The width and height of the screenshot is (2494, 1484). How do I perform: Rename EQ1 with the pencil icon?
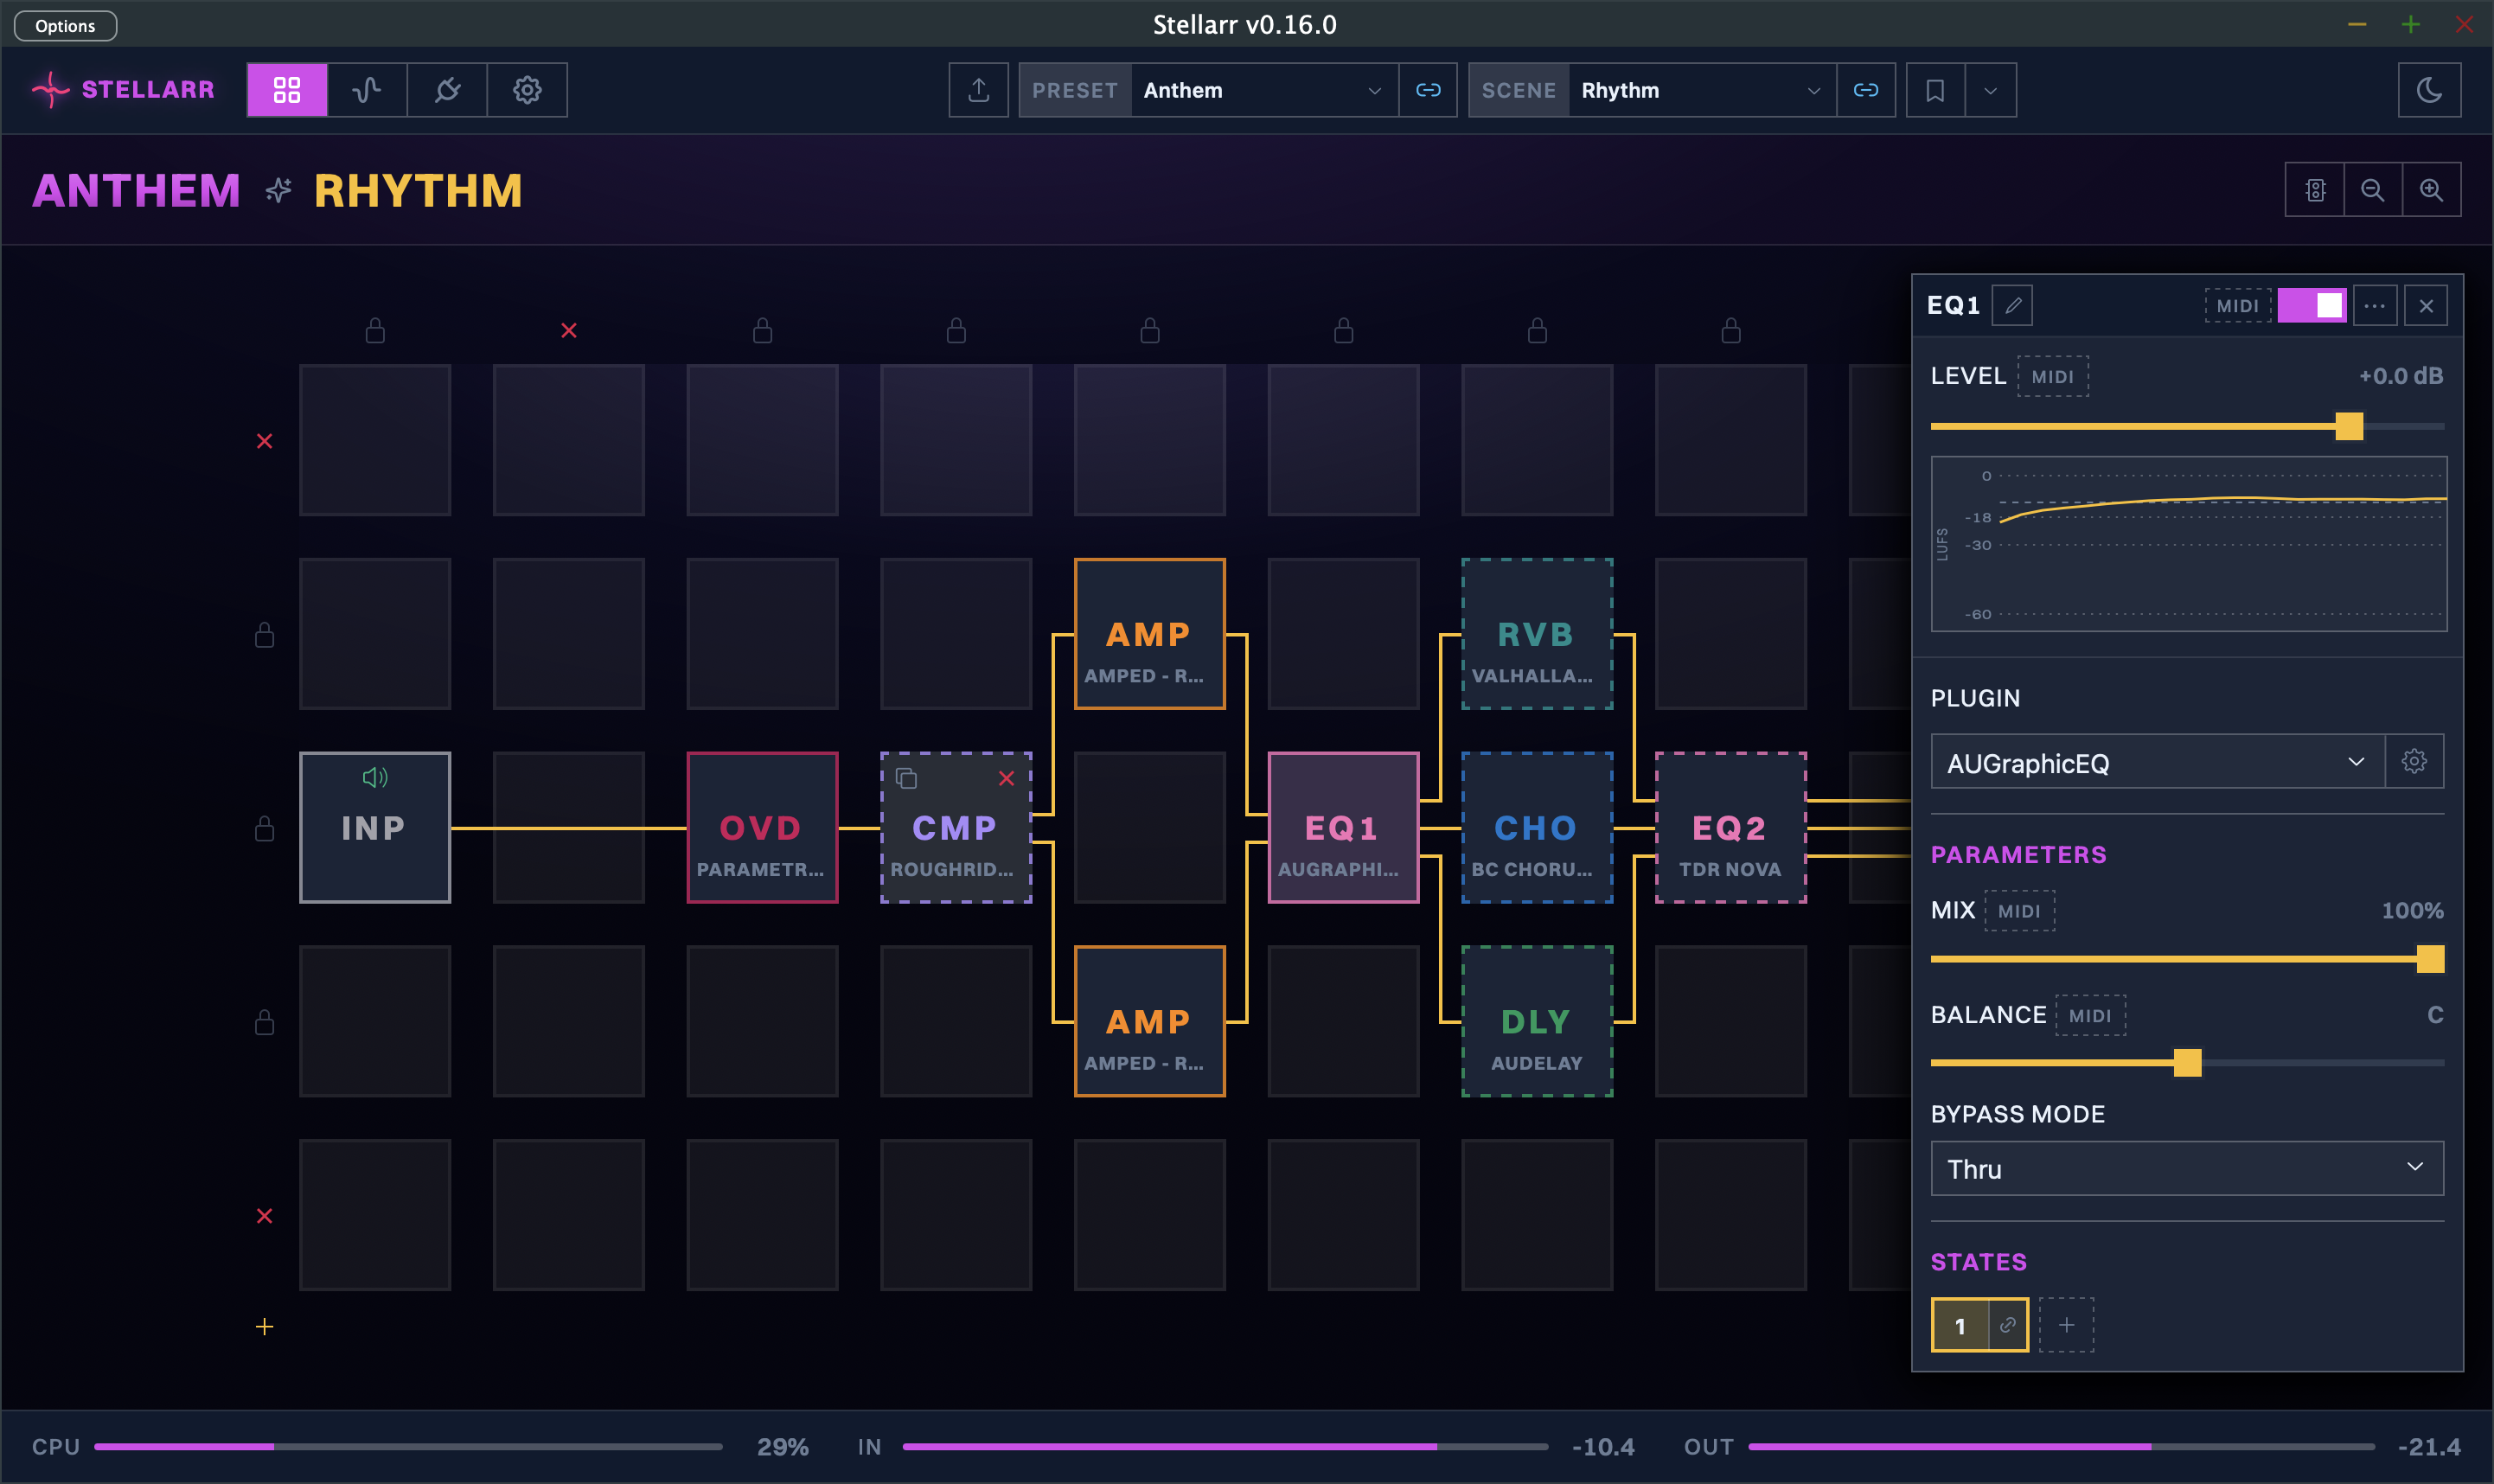point(2012,305)
